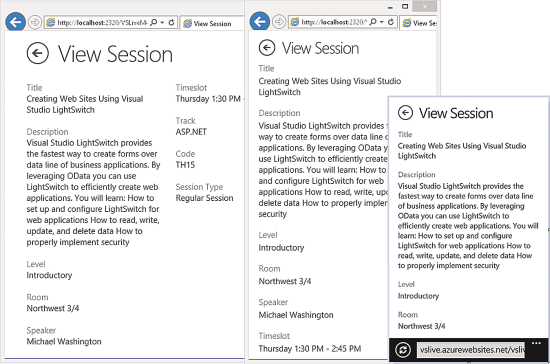
Task: Click the 'TH15' Code value in left window
Action: click(185, 165)
